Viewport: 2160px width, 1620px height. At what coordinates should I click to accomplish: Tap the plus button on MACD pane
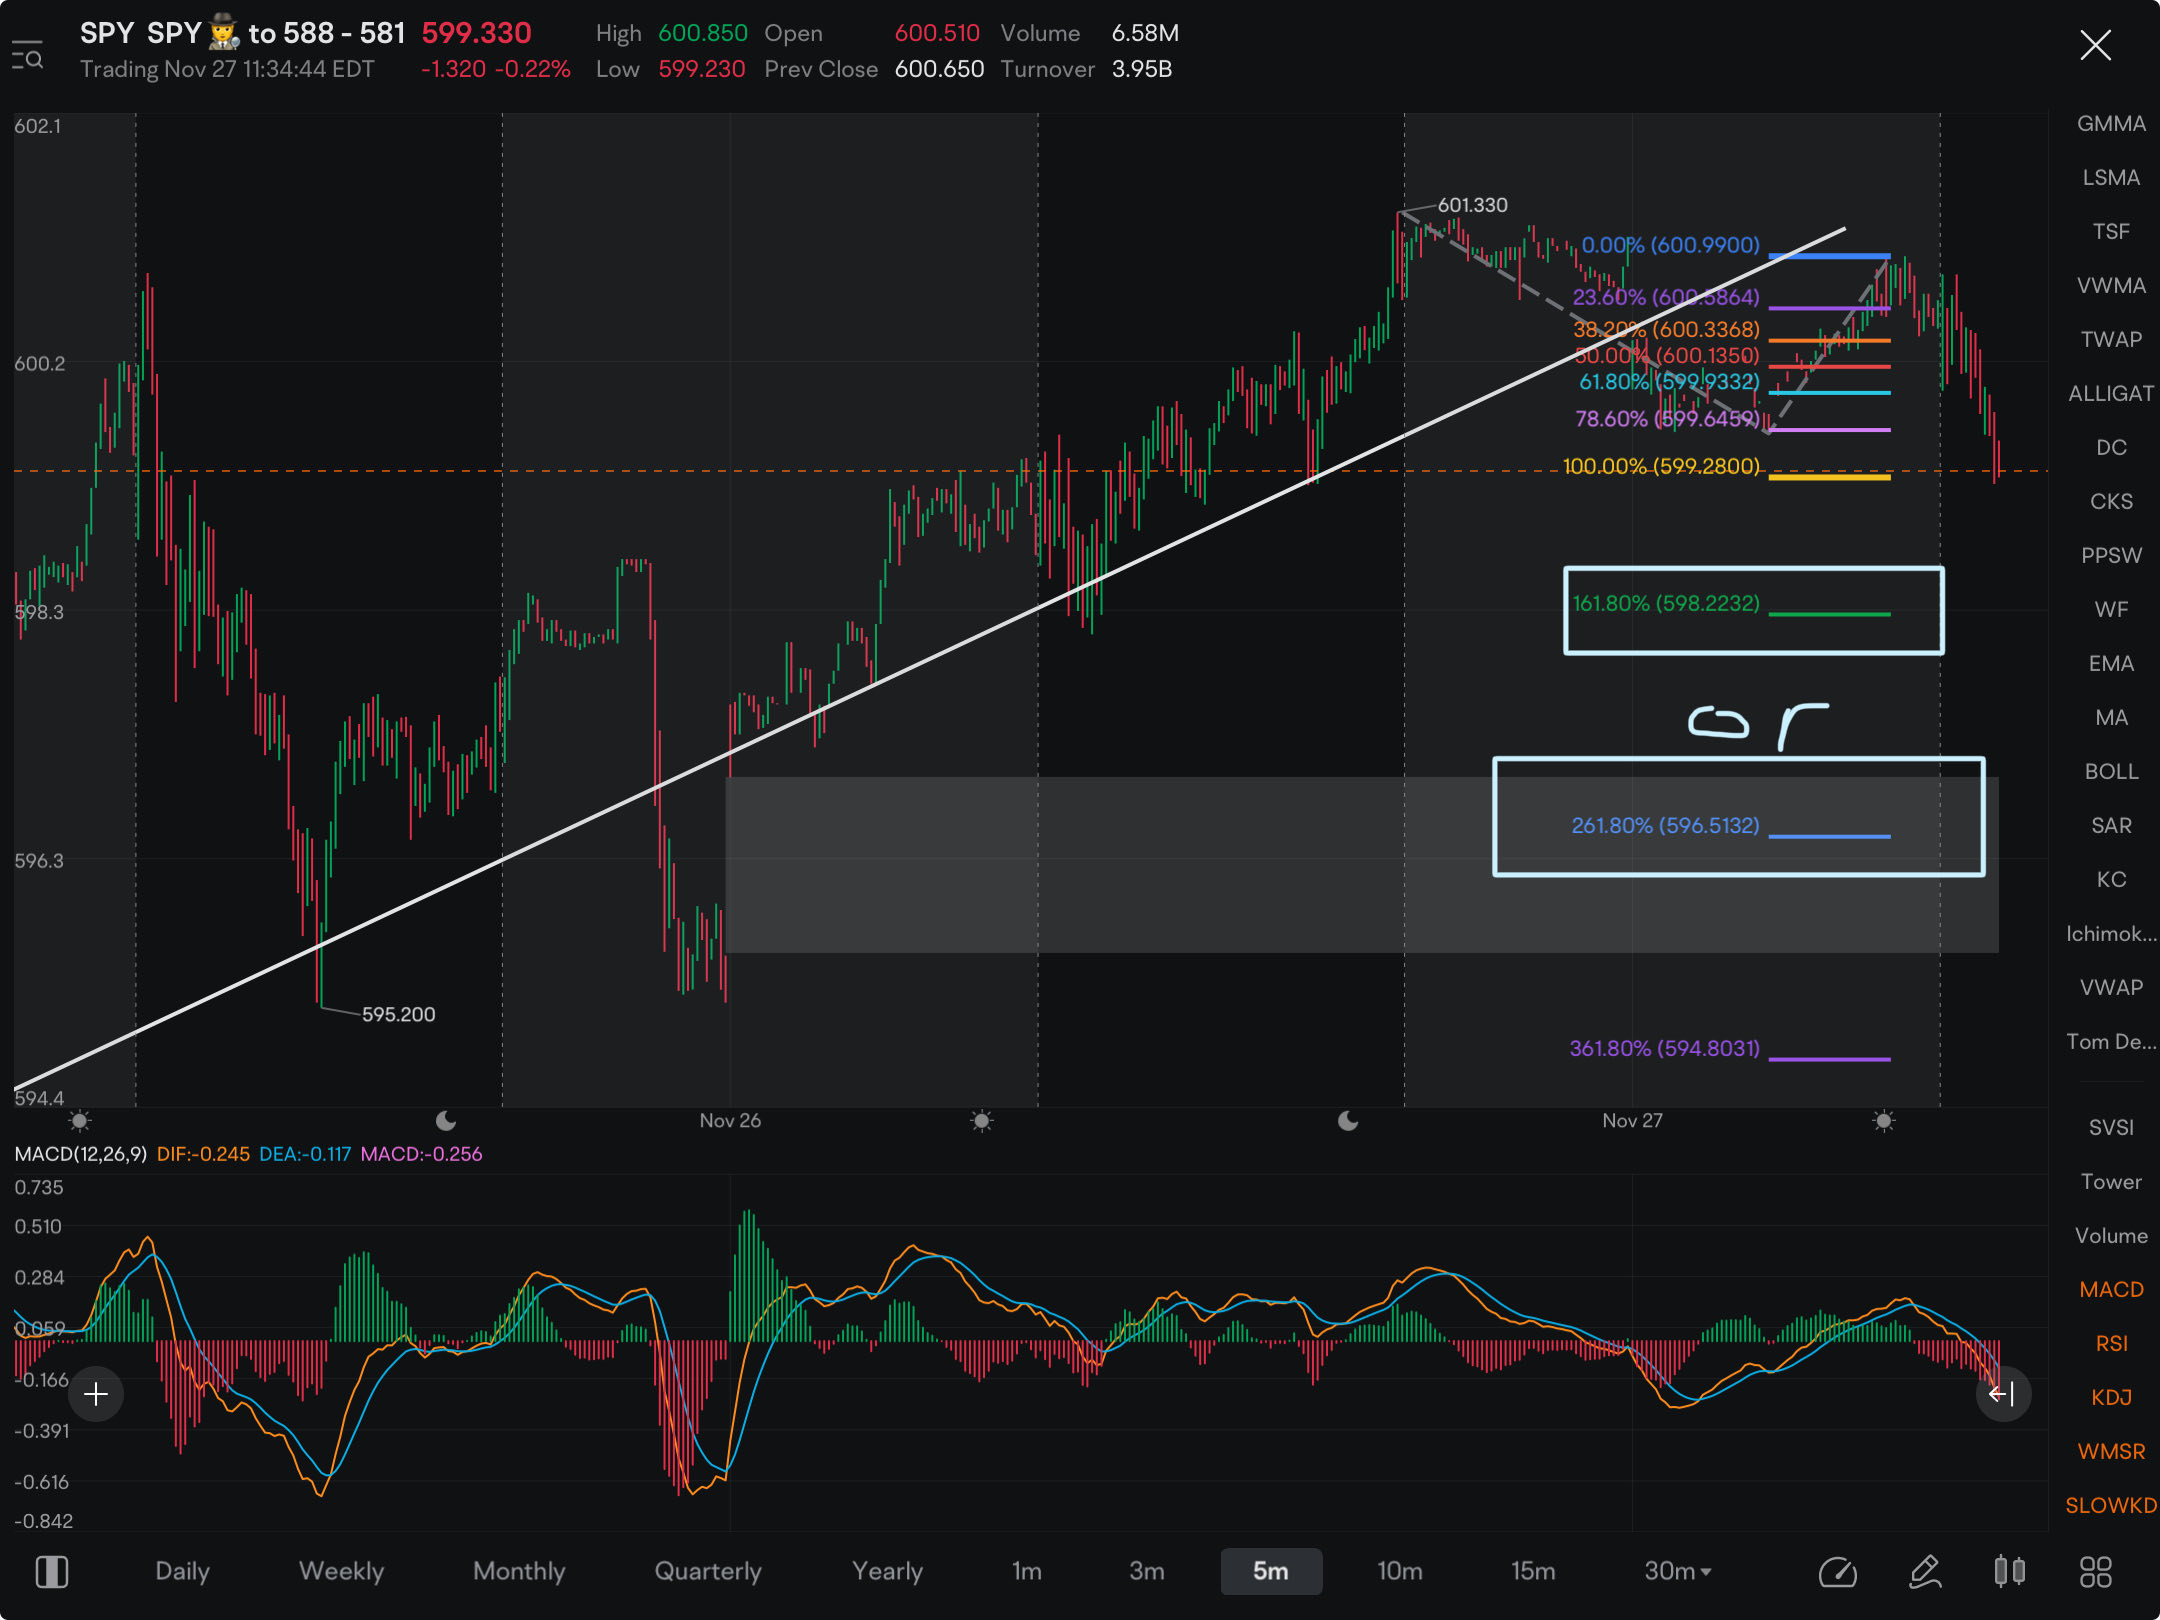pyautogui.click(x=96, y=1394)
